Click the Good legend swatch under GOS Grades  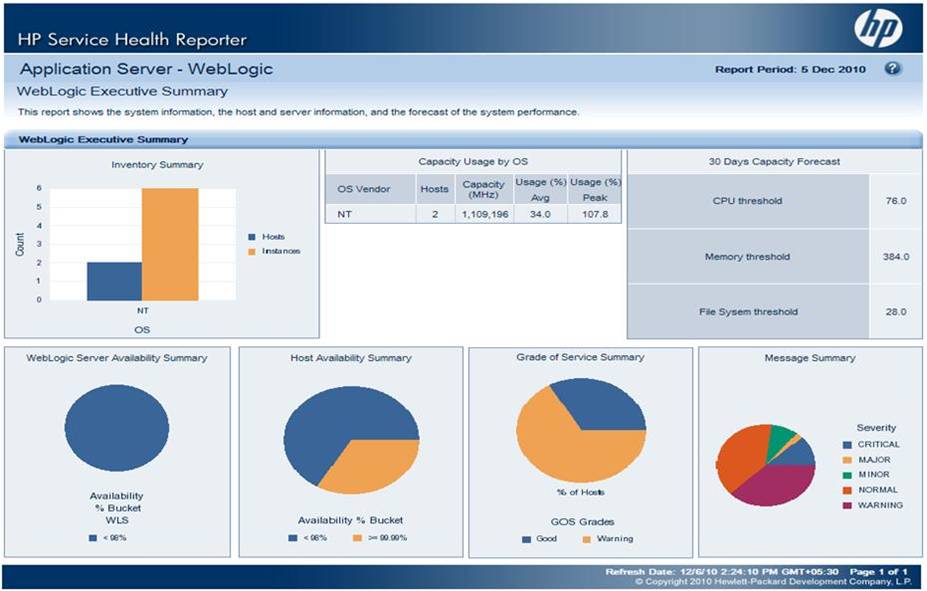click(527, 540)
